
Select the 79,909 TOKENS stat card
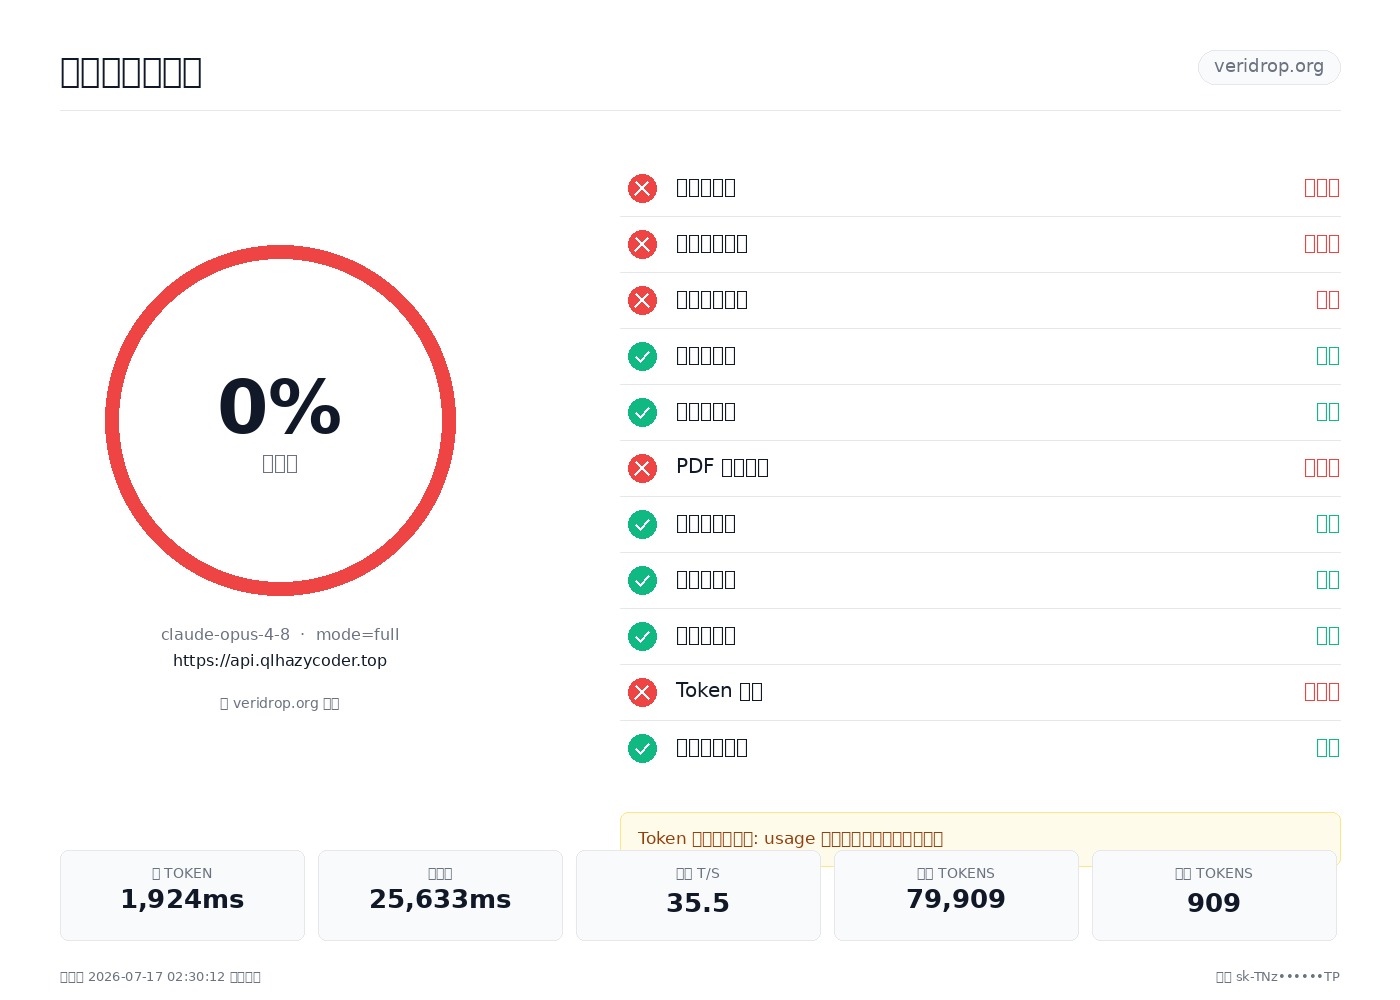[956, 895]
